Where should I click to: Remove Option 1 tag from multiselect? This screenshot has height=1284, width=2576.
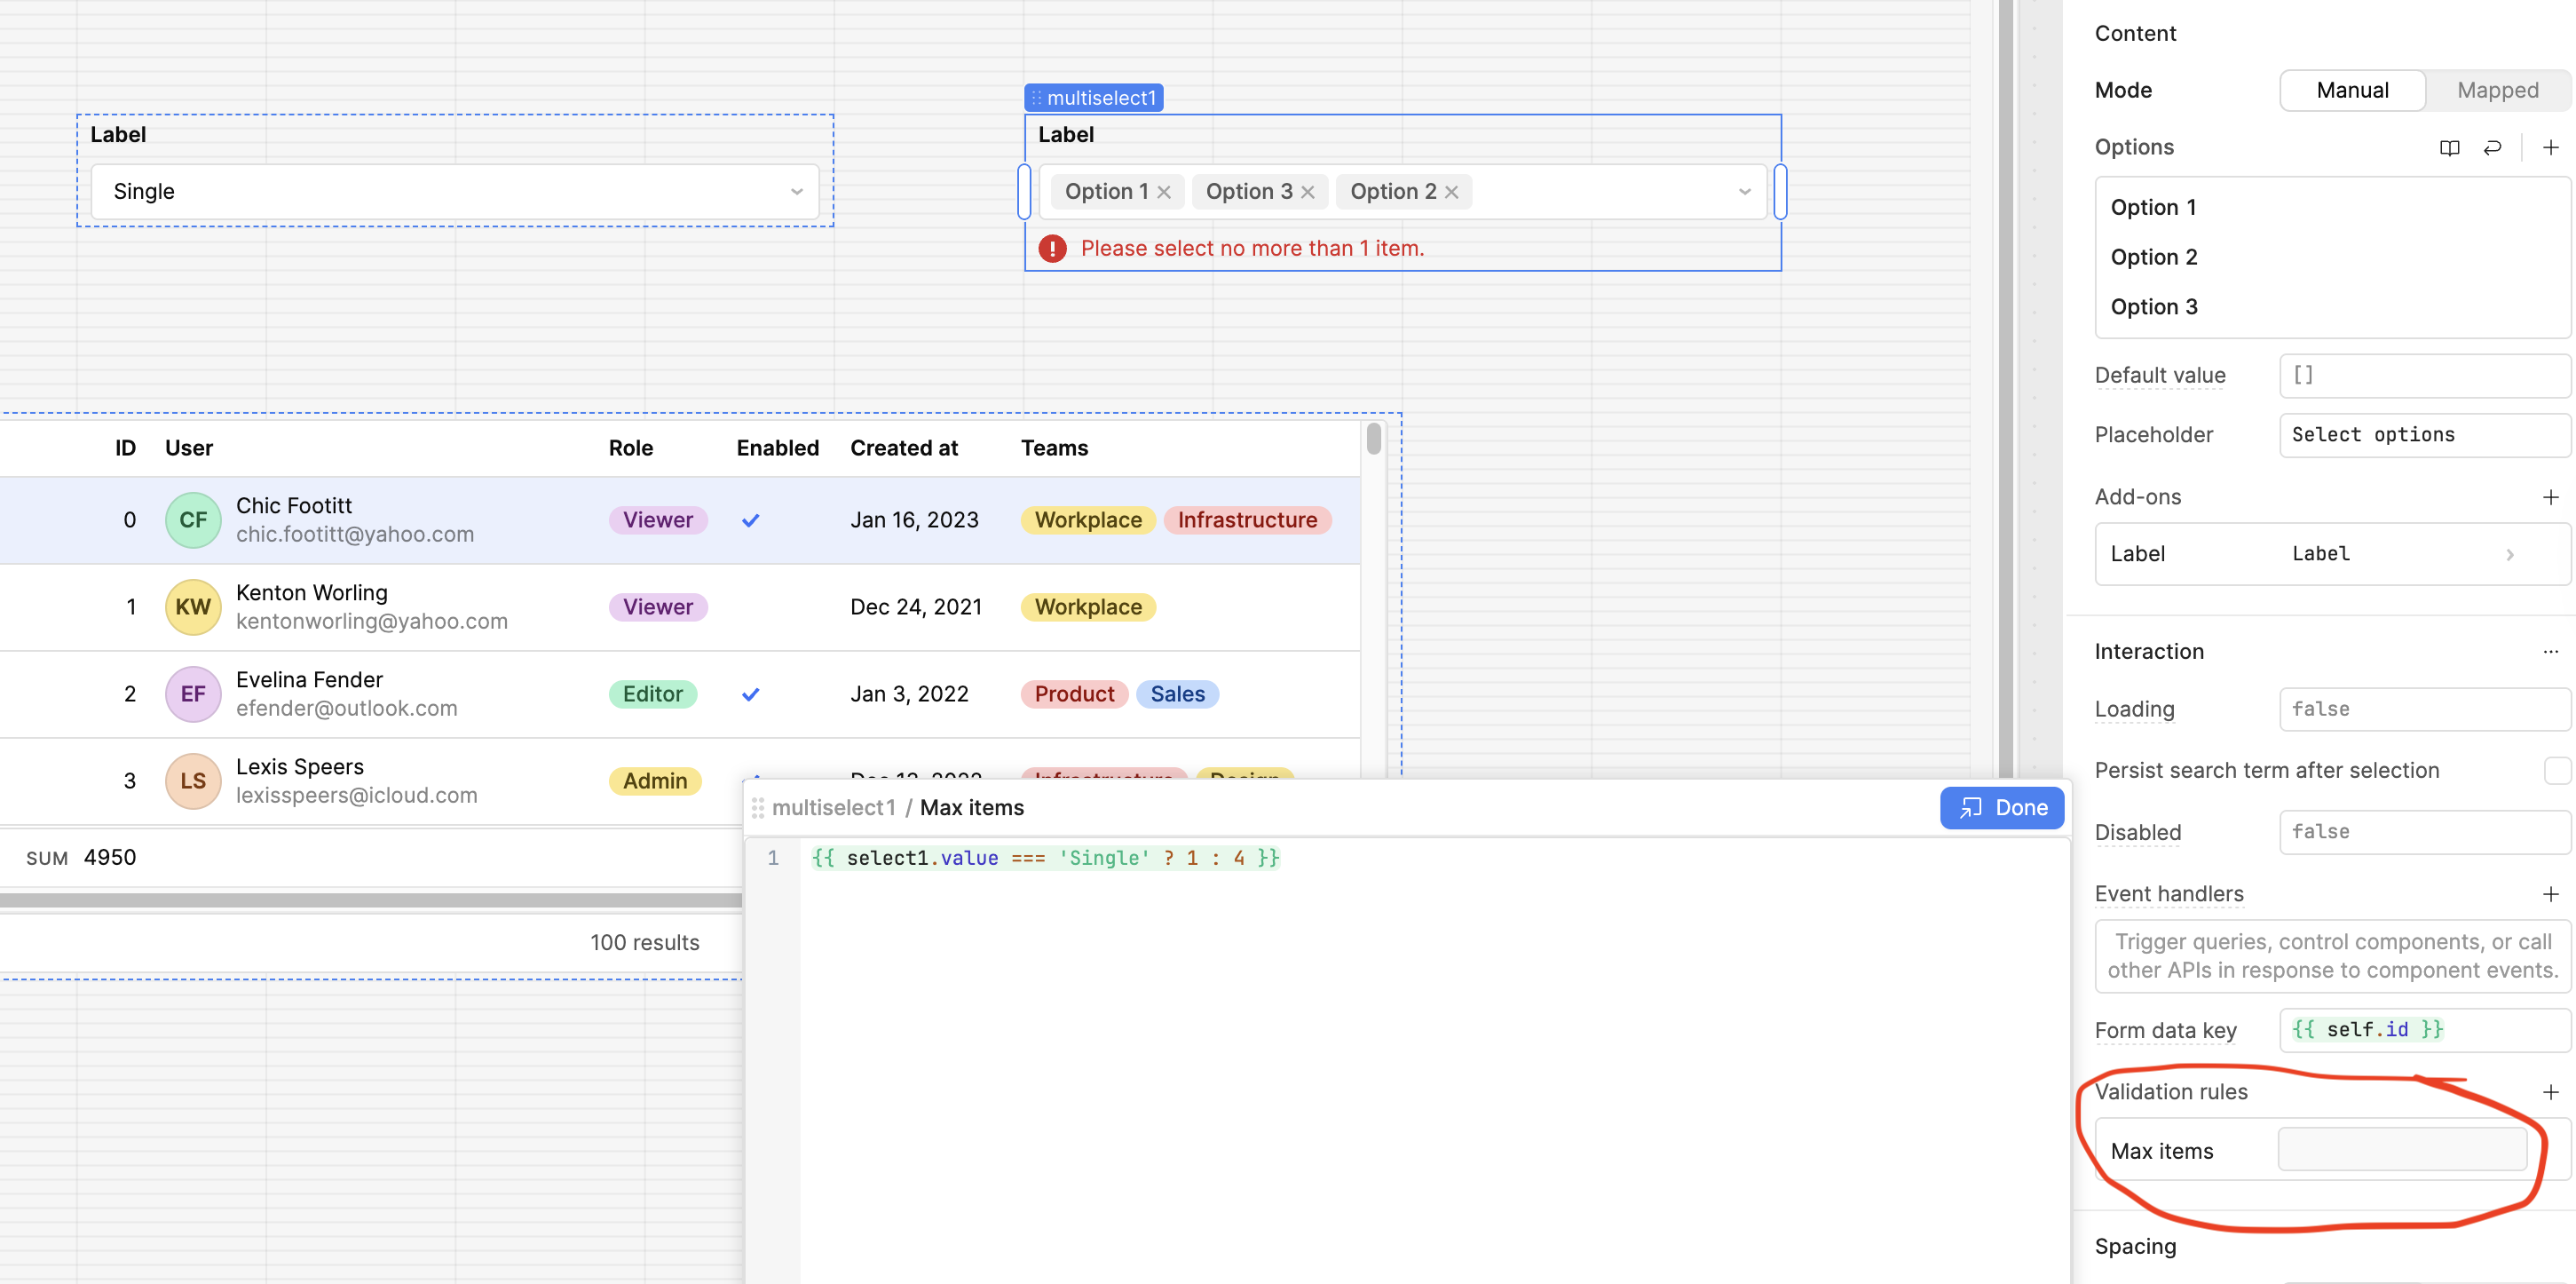[1164, 192]
